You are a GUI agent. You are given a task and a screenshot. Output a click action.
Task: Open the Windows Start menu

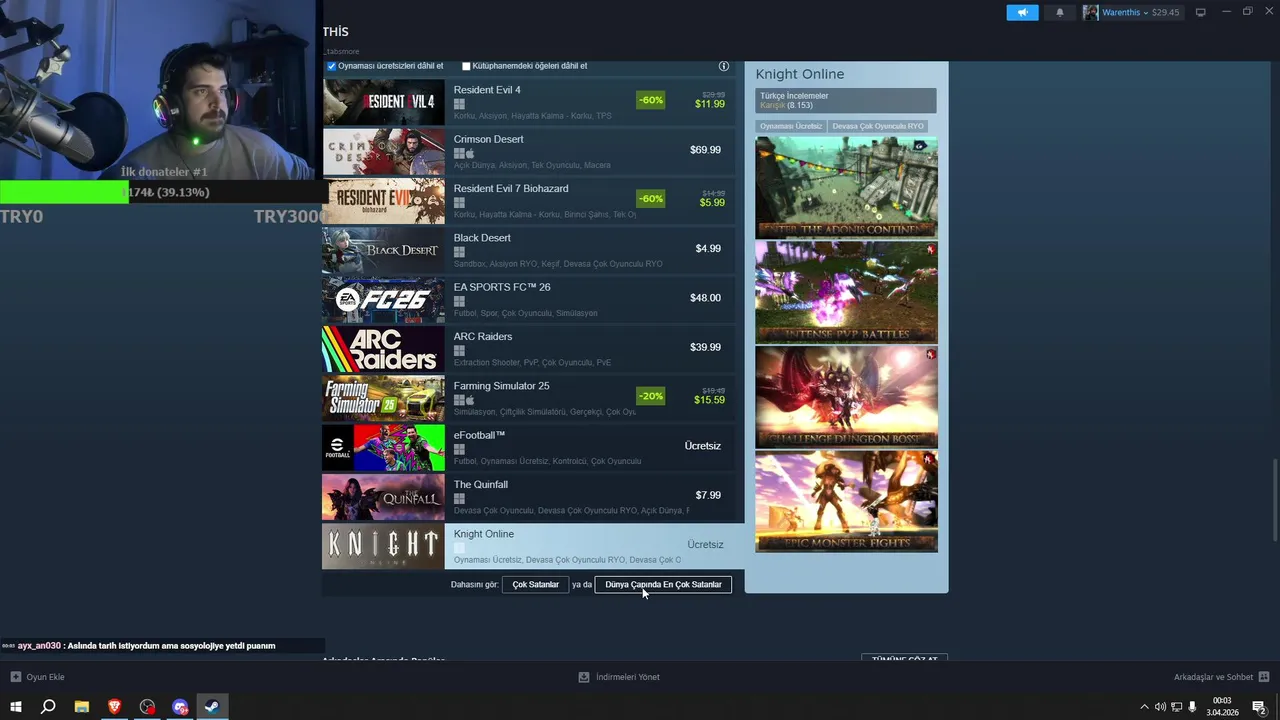16,707
